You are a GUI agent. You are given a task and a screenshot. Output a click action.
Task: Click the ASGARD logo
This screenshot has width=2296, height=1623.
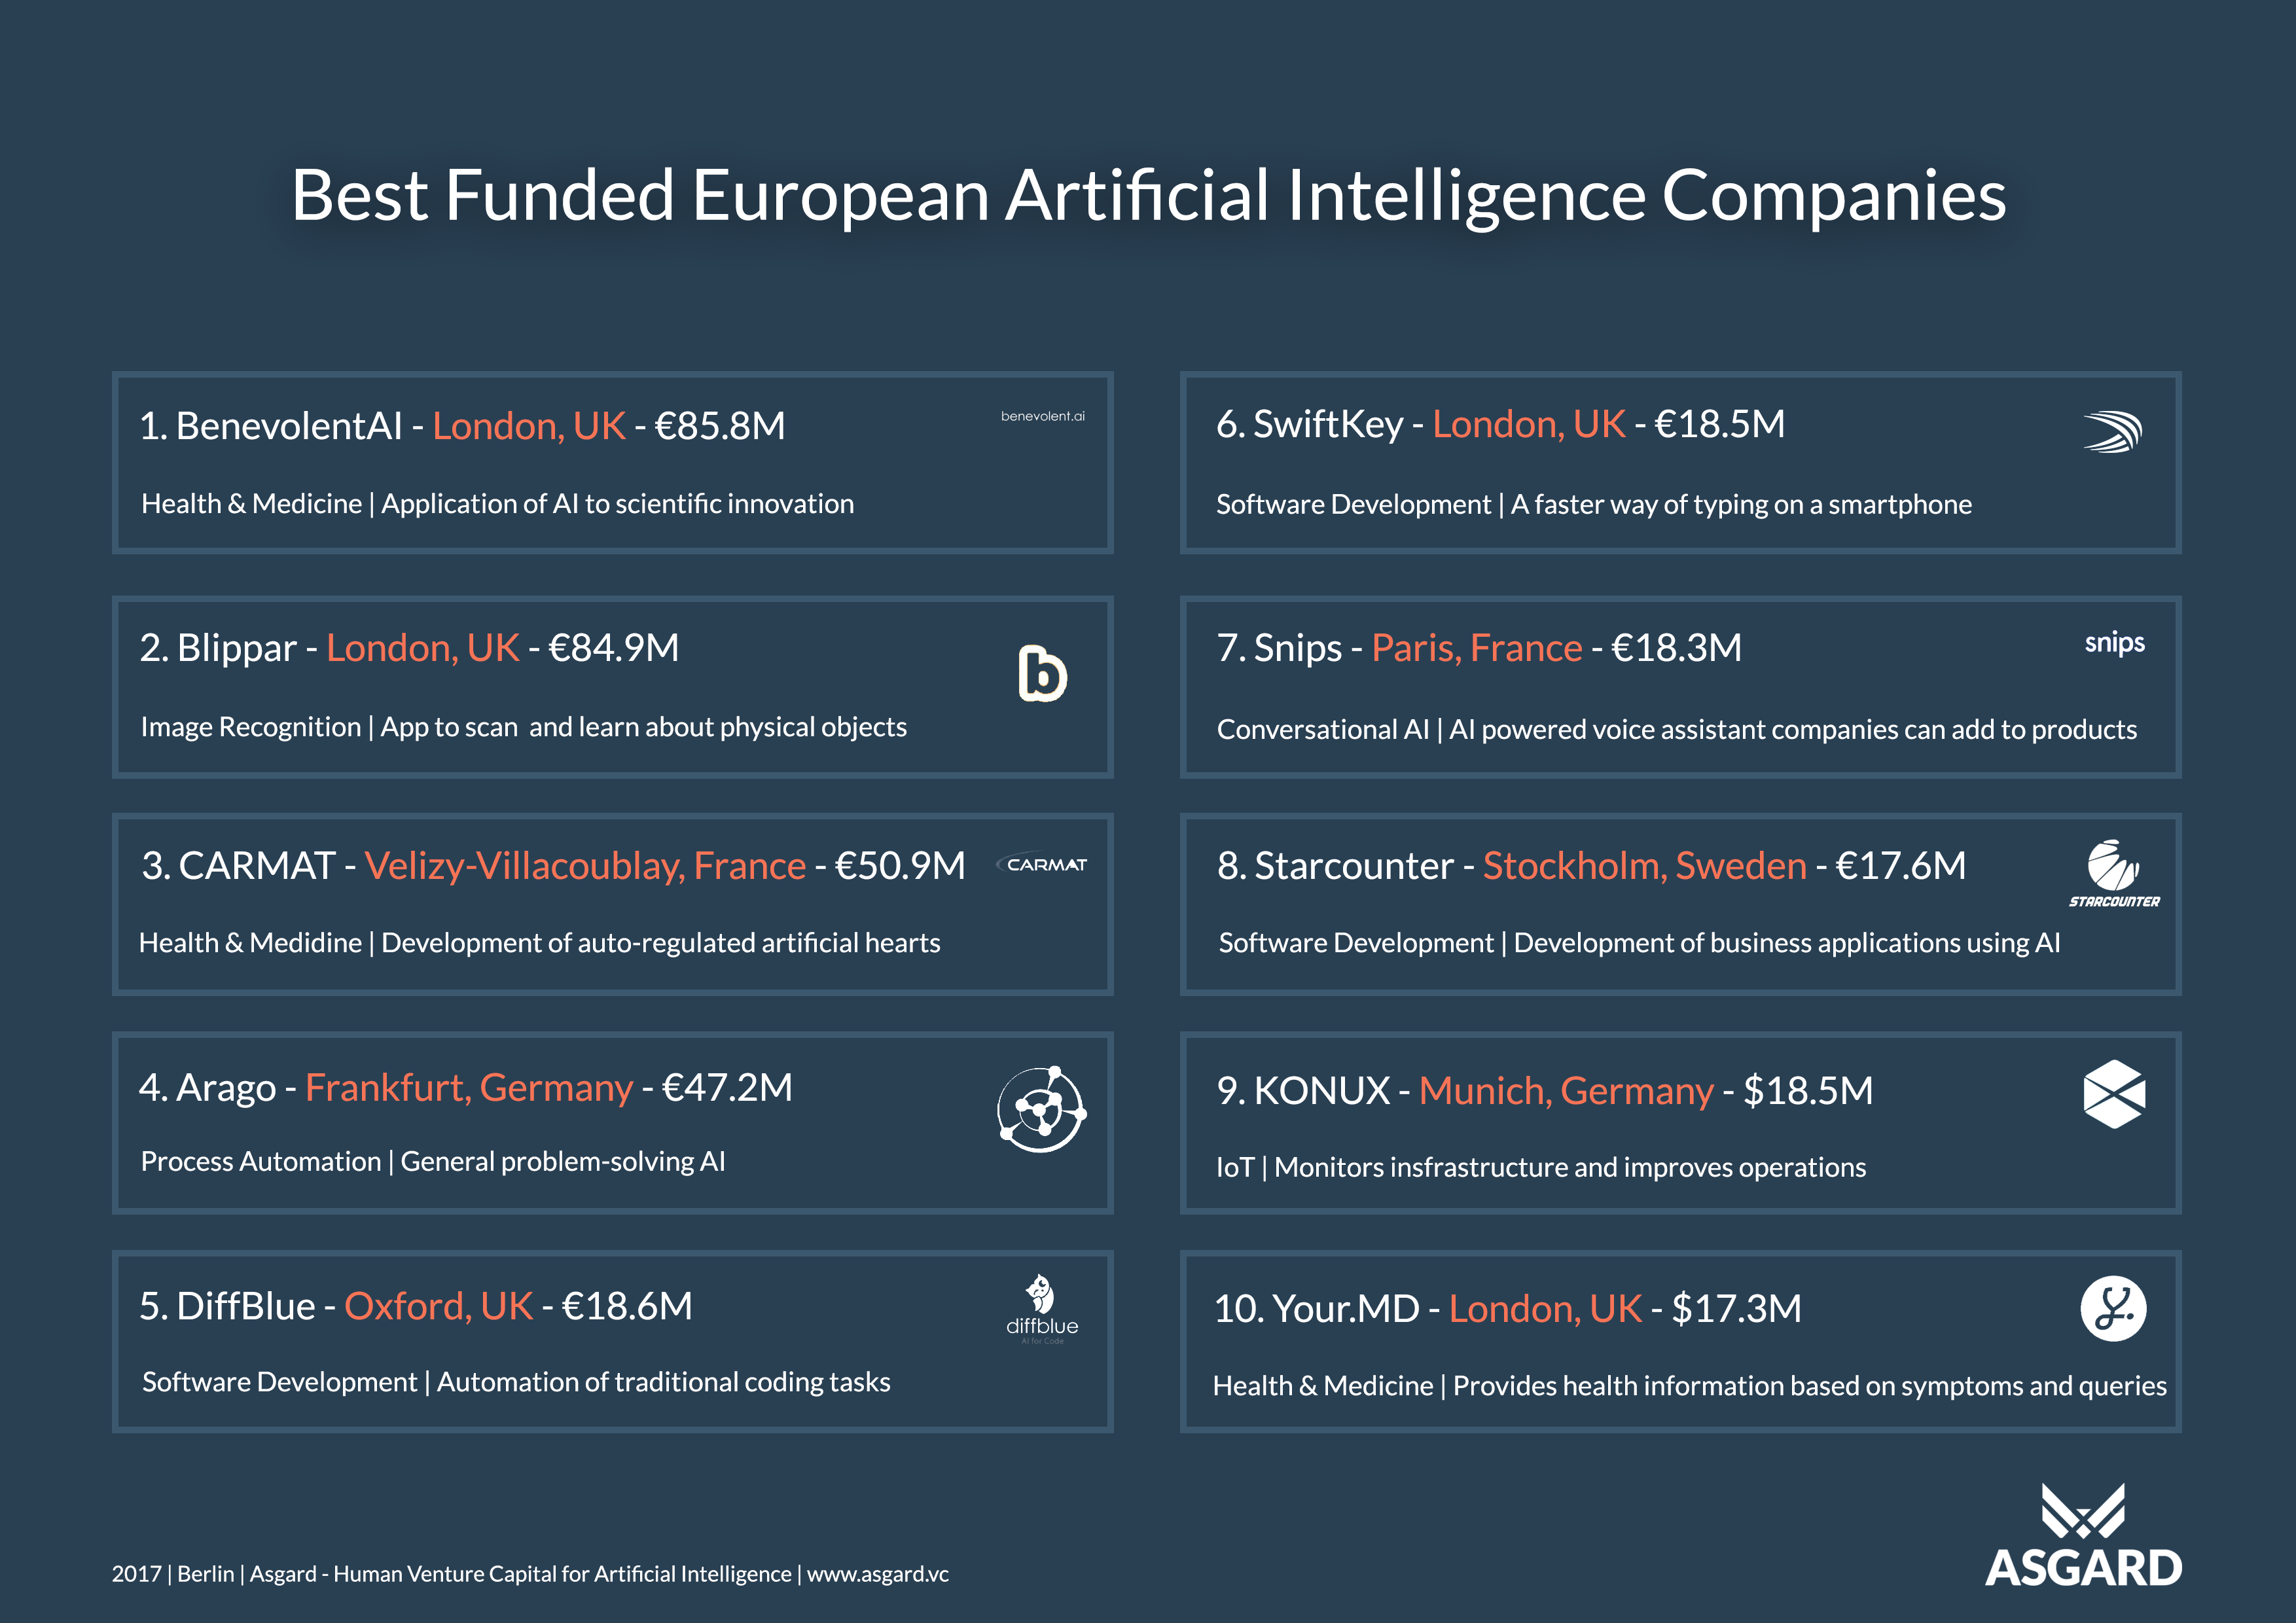(2083, 1536)
